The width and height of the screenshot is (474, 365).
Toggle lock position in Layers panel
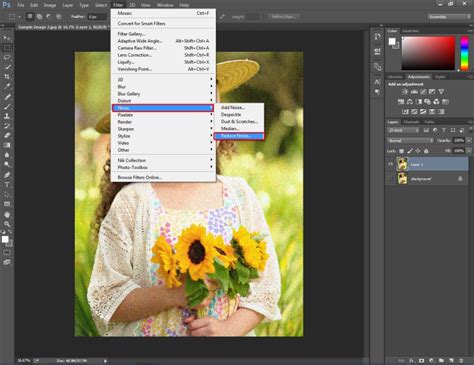tap(418, 151)
